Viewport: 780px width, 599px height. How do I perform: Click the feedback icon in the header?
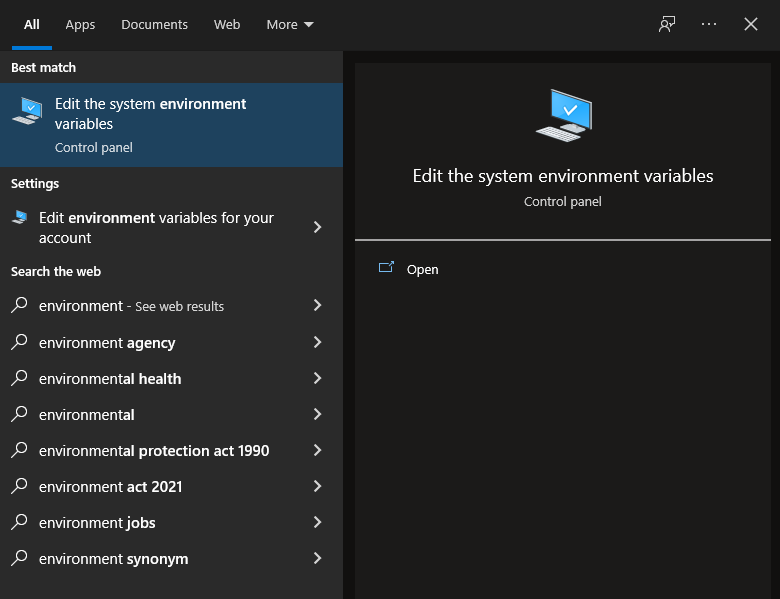(667, 24)
